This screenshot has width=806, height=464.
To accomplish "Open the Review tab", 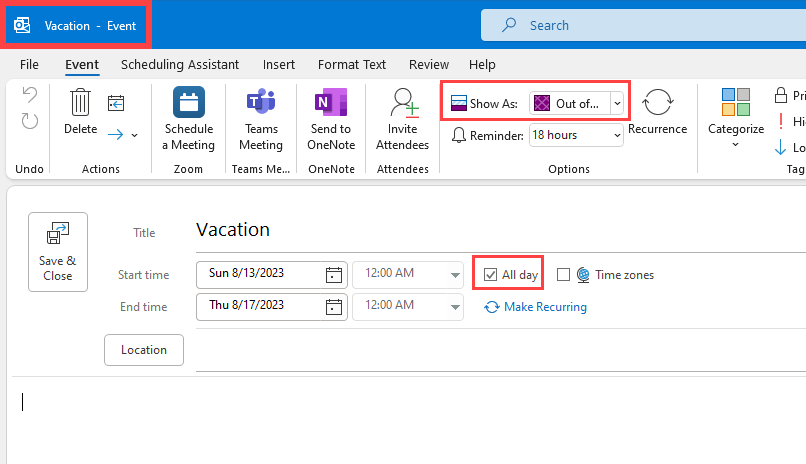I will pos(429,65).
